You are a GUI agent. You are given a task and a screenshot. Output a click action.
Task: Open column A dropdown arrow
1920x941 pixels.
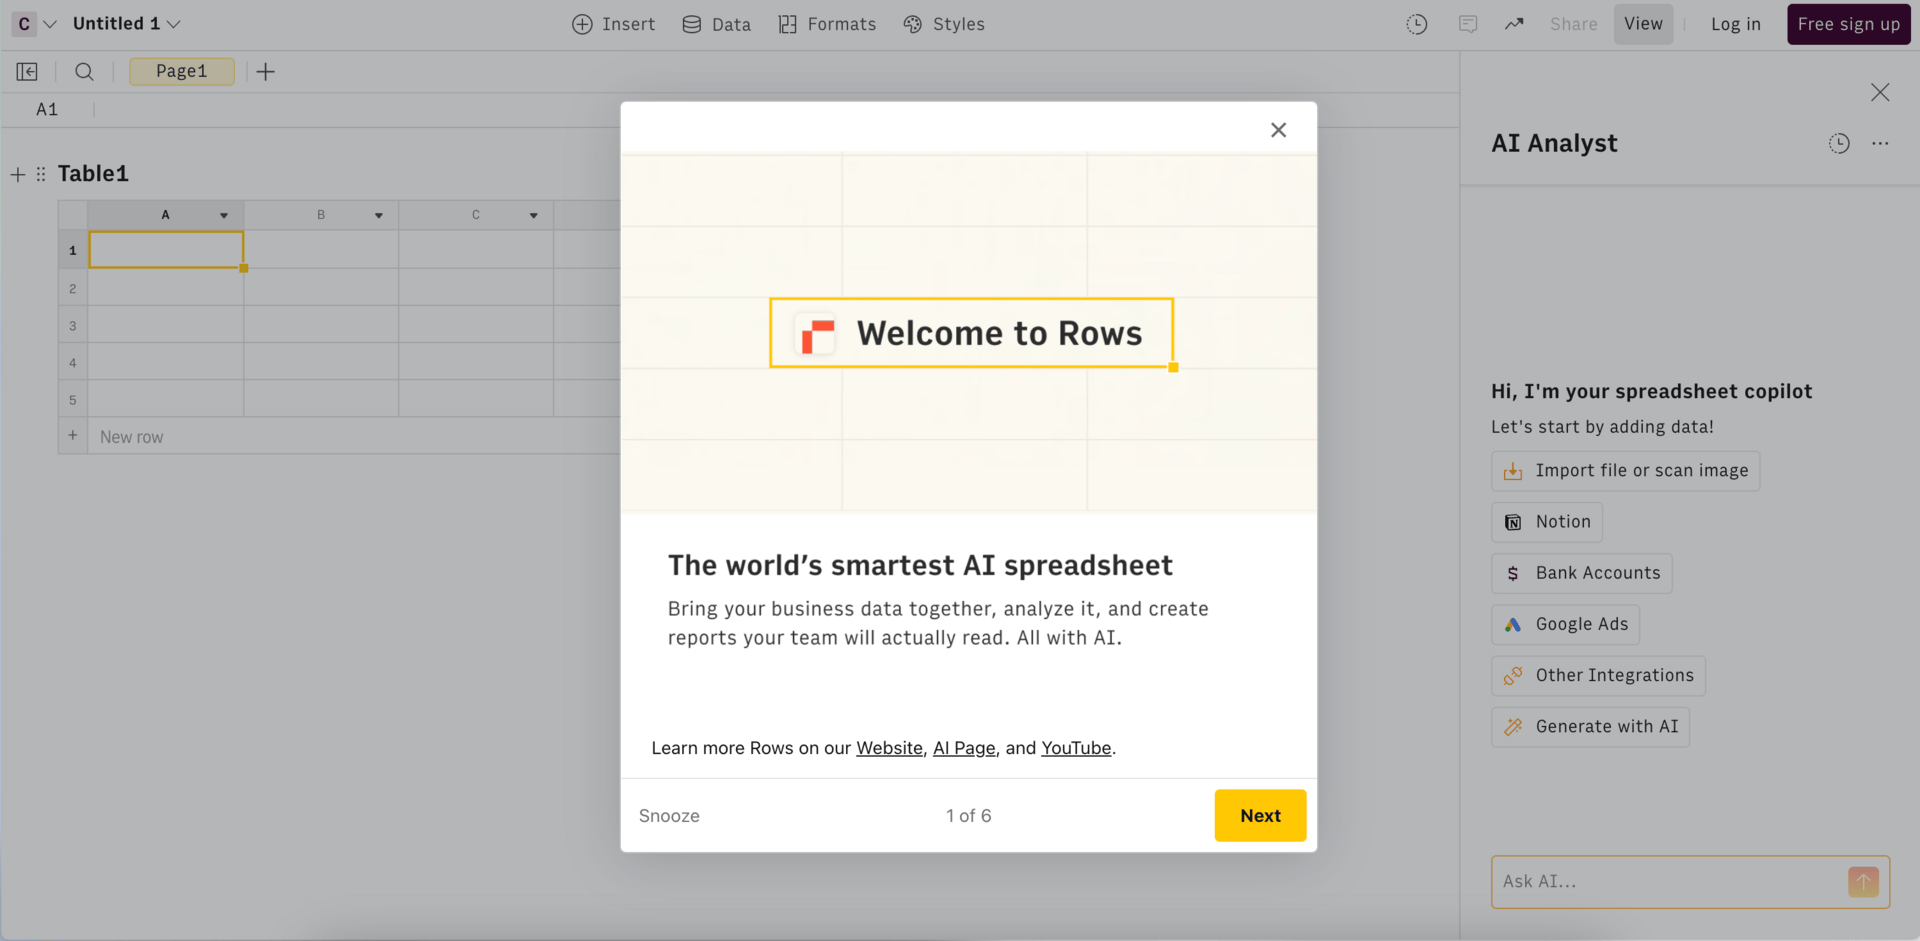[224, 215]
